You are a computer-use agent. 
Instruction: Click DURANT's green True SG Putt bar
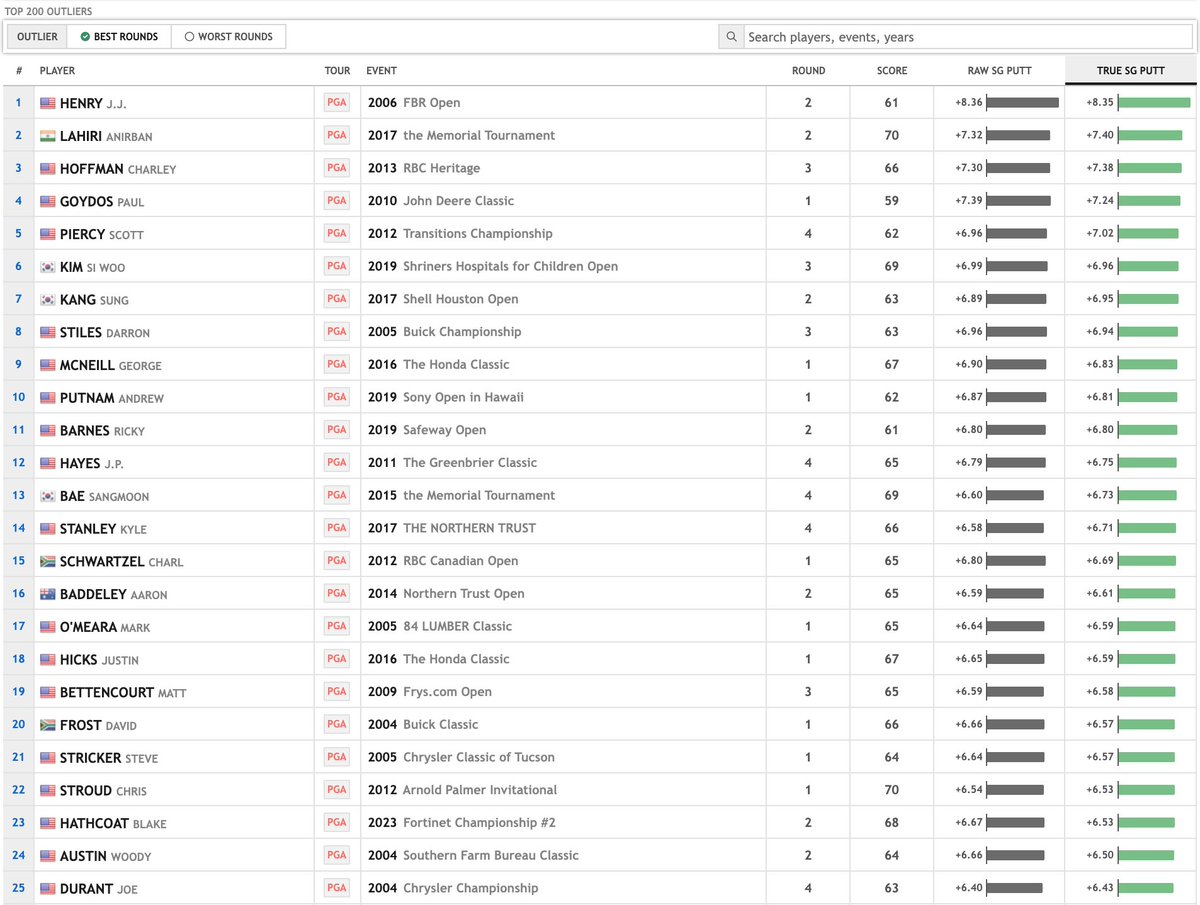point(1146,888)
